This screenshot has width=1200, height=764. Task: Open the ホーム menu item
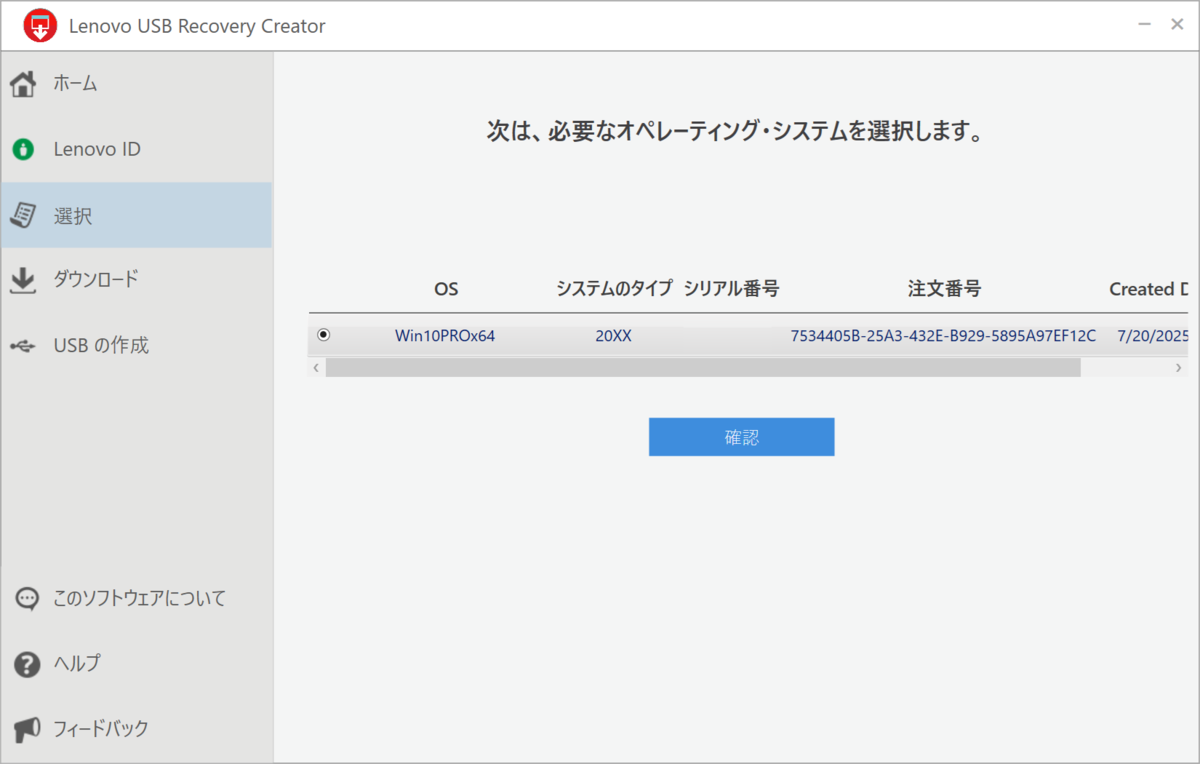pyautogui.click(x=136, y=84)
